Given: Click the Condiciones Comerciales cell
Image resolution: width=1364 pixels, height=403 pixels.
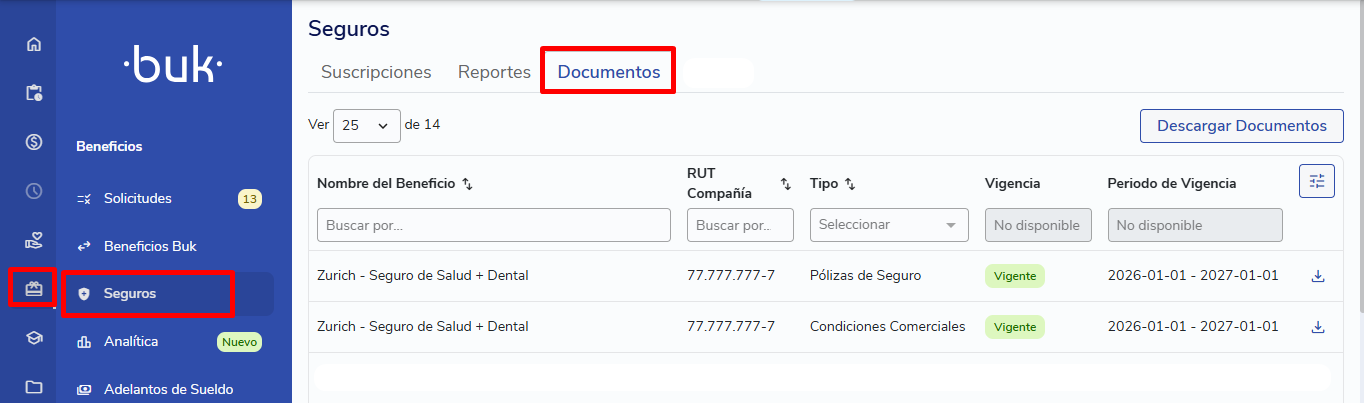Looking at the screenshot, I should coord(888,327).
